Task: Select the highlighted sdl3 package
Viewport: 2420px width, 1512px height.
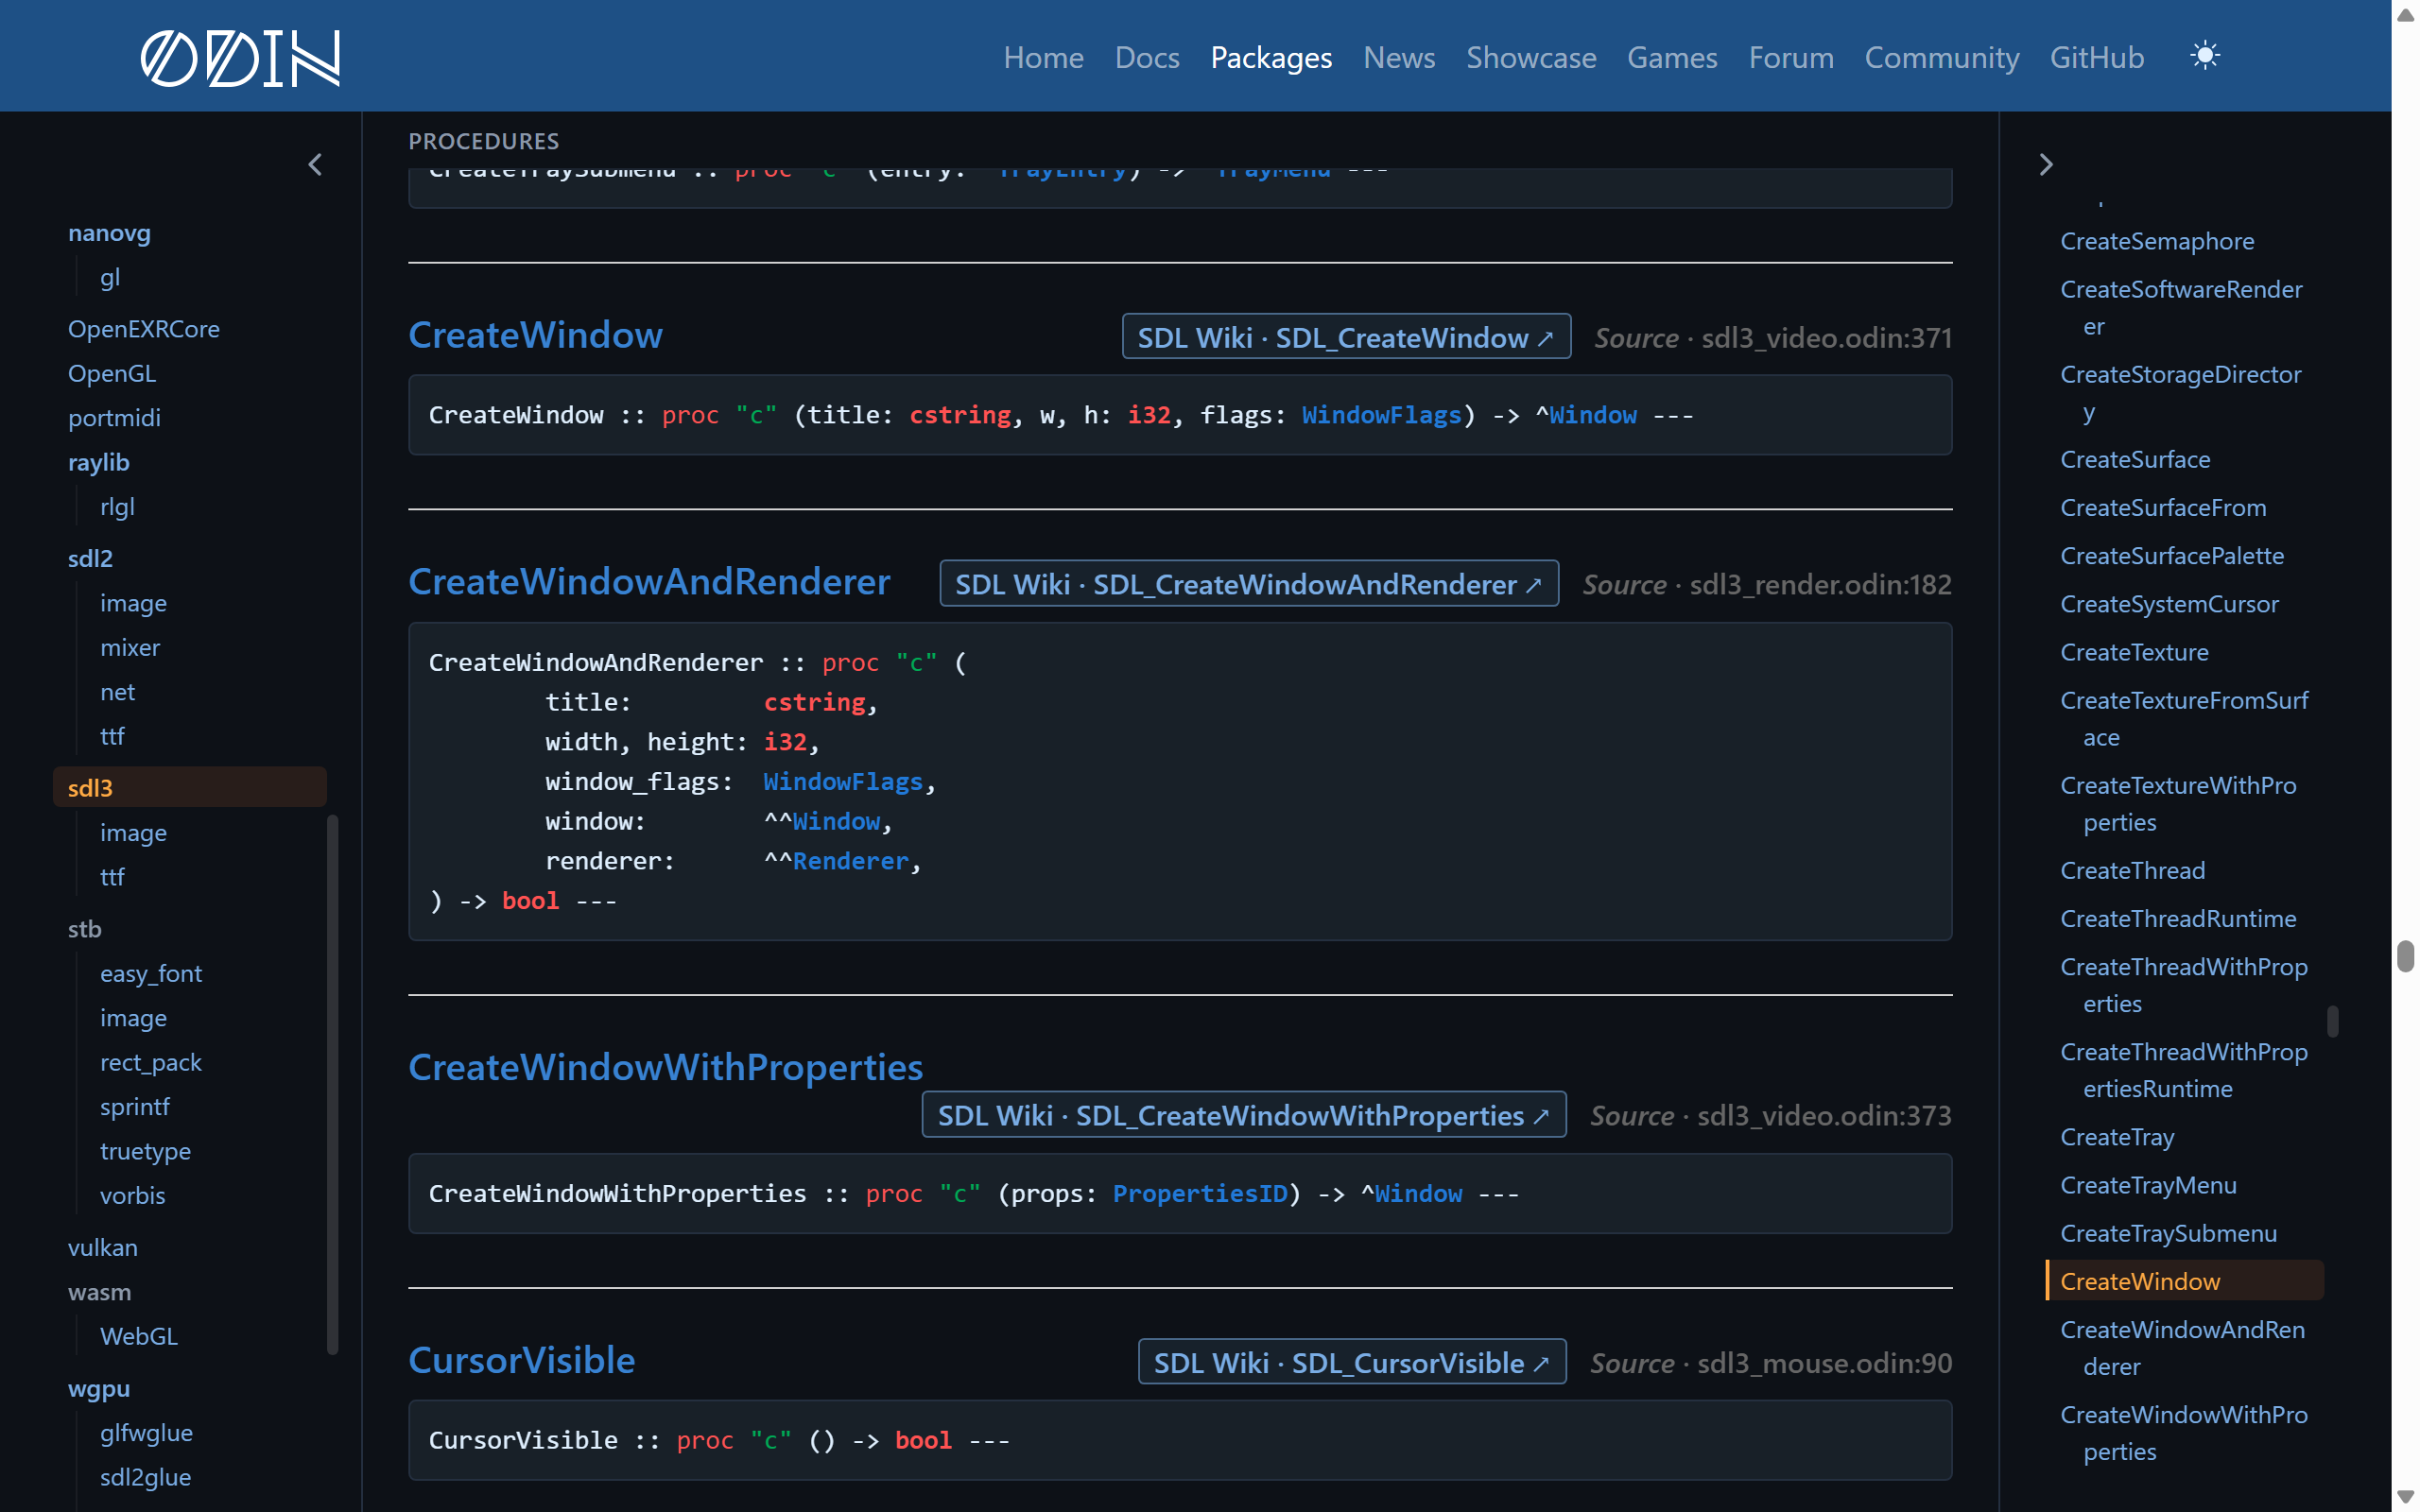Action: coord(190,787)
